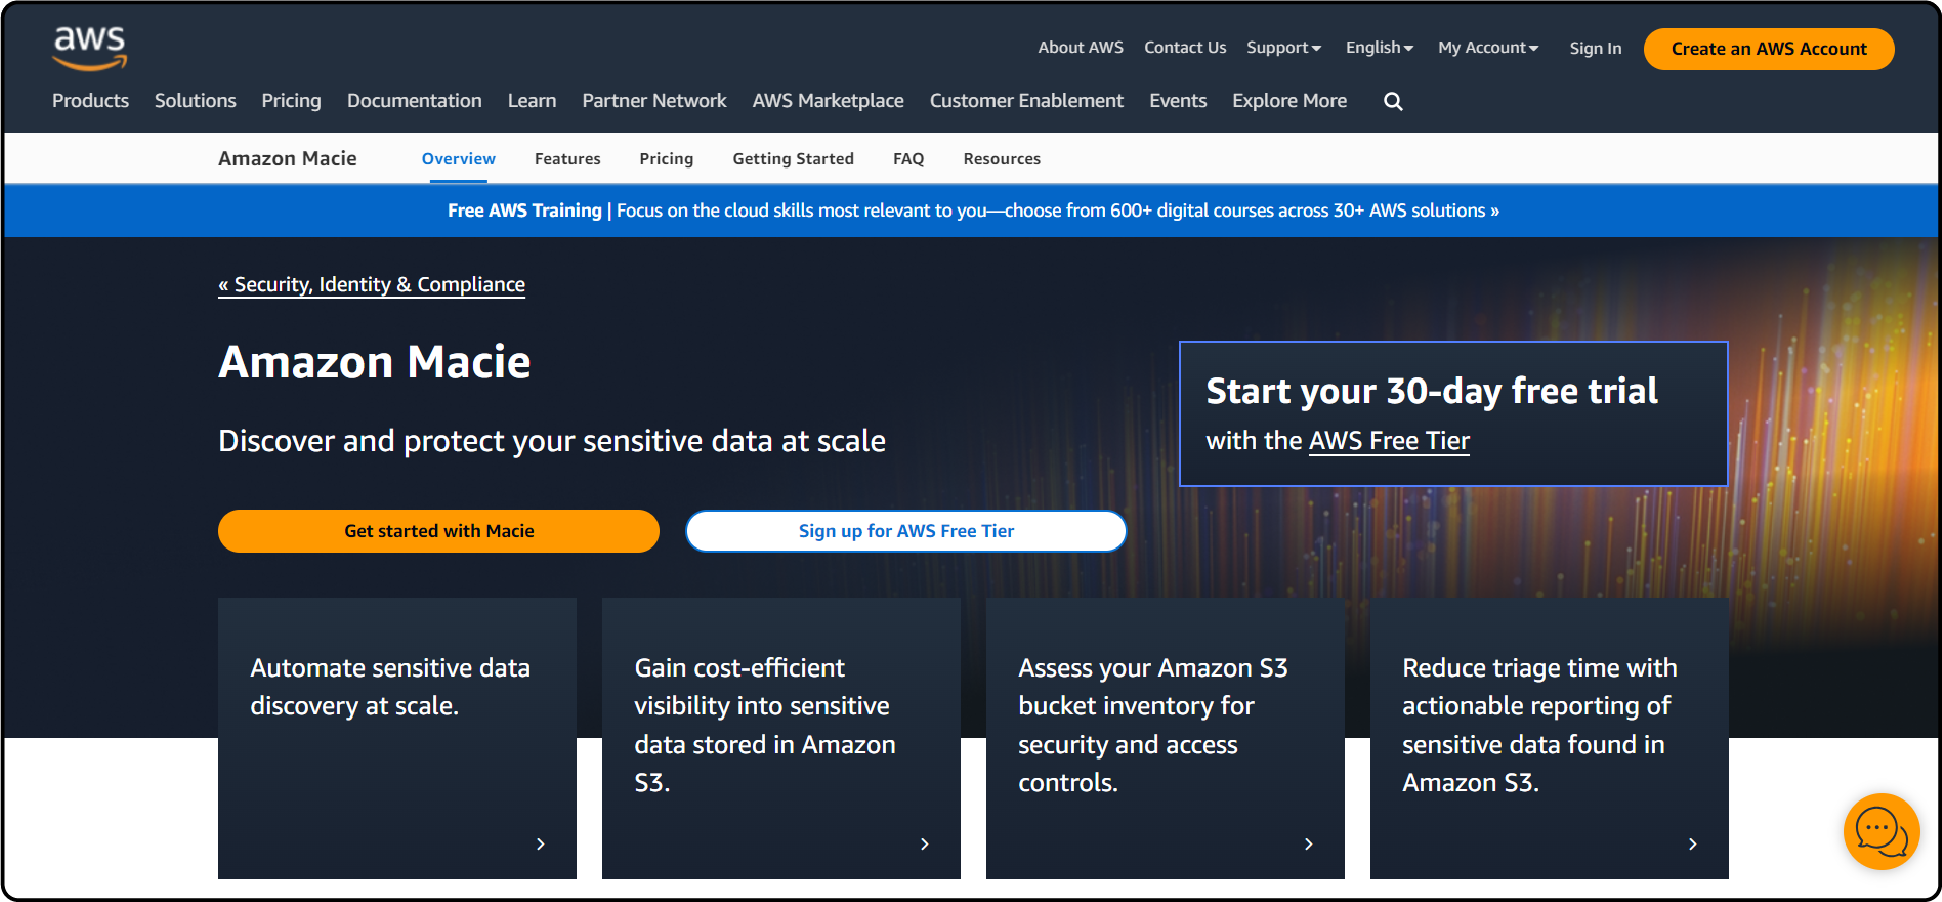Screen dimensions: 1942x902
Task: Open the Solutions menu
Action: click(196, 101)
